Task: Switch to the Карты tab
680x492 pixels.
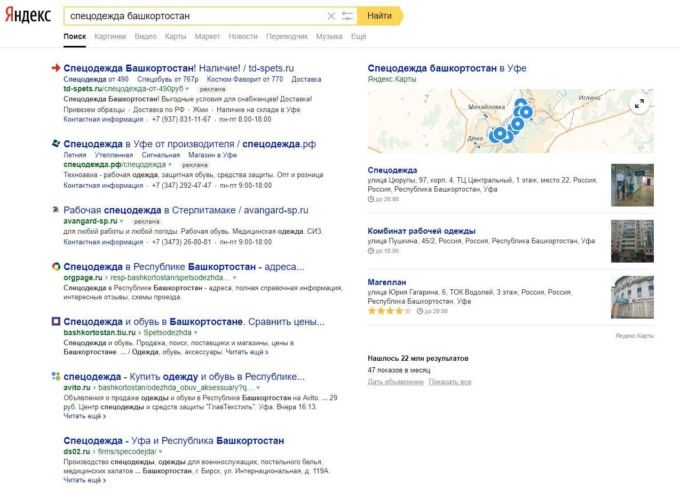Action: click(175, 36)
